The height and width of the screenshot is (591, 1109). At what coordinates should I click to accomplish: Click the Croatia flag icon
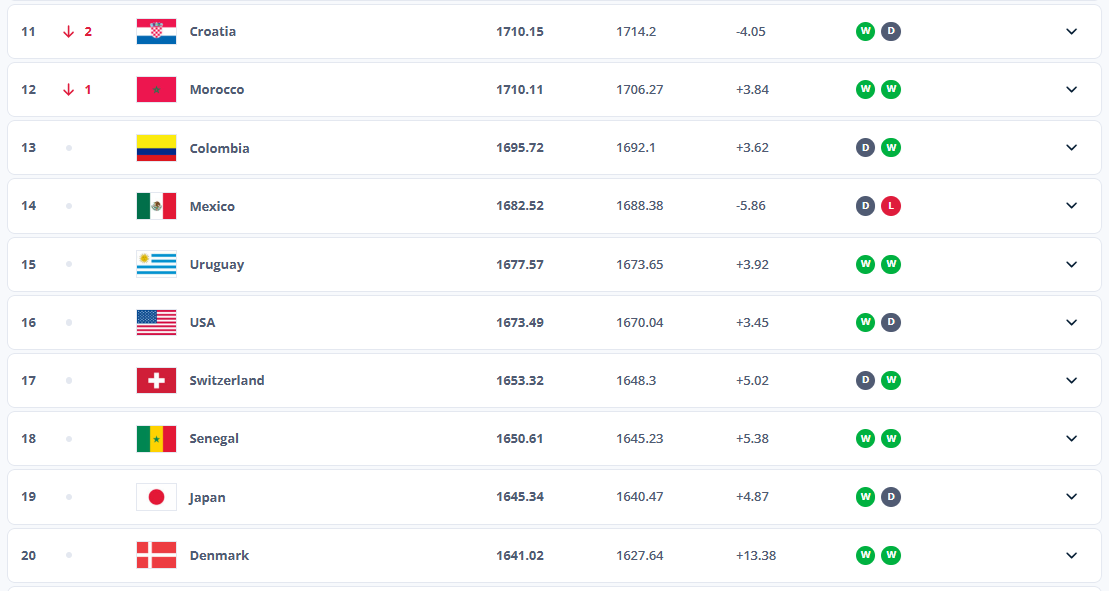(156, 31)
